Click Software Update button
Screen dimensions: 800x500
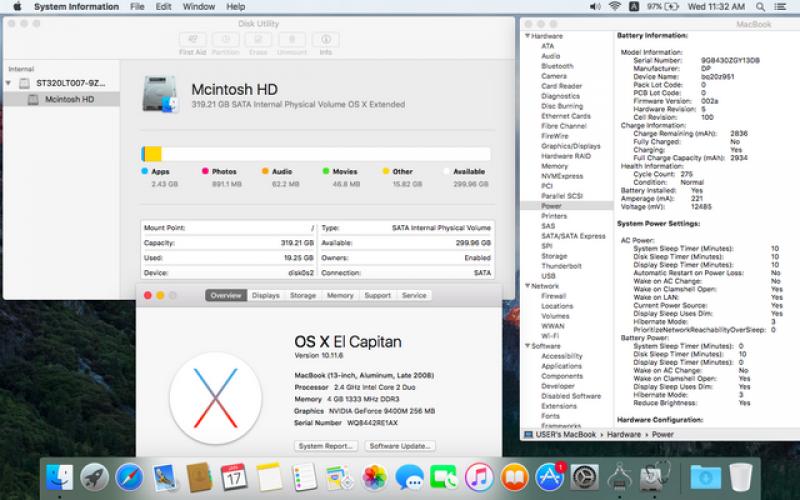(x=400, y=446)
